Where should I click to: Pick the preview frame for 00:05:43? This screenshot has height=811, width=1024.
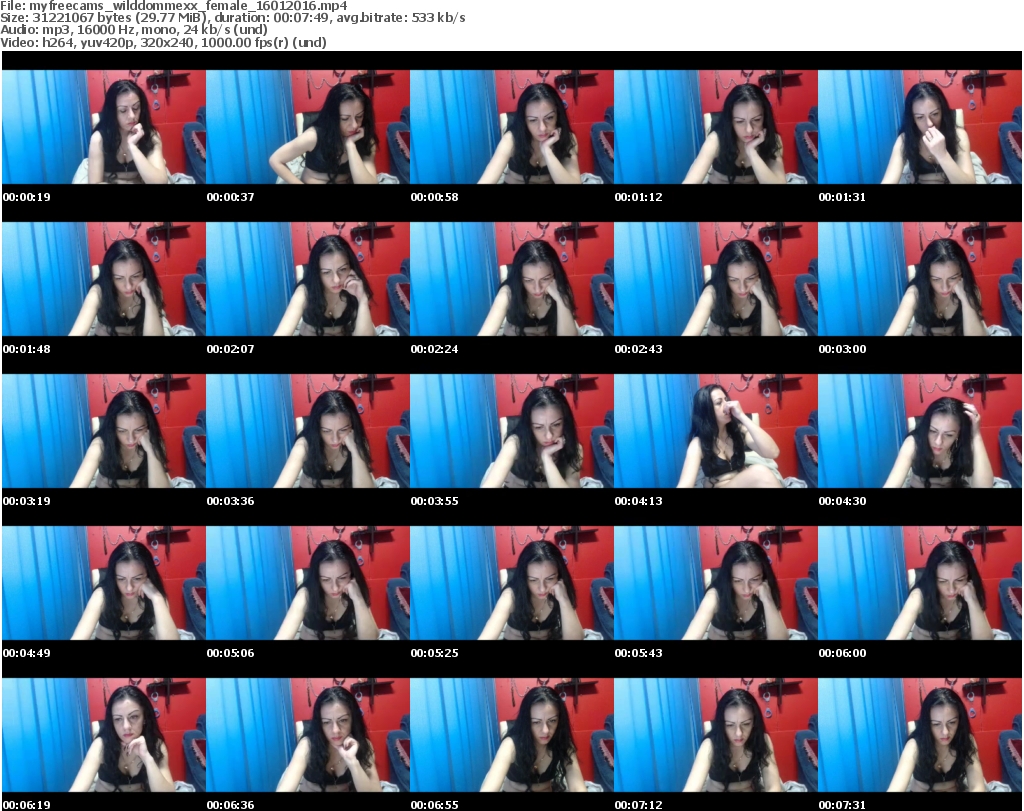point(716,583)
